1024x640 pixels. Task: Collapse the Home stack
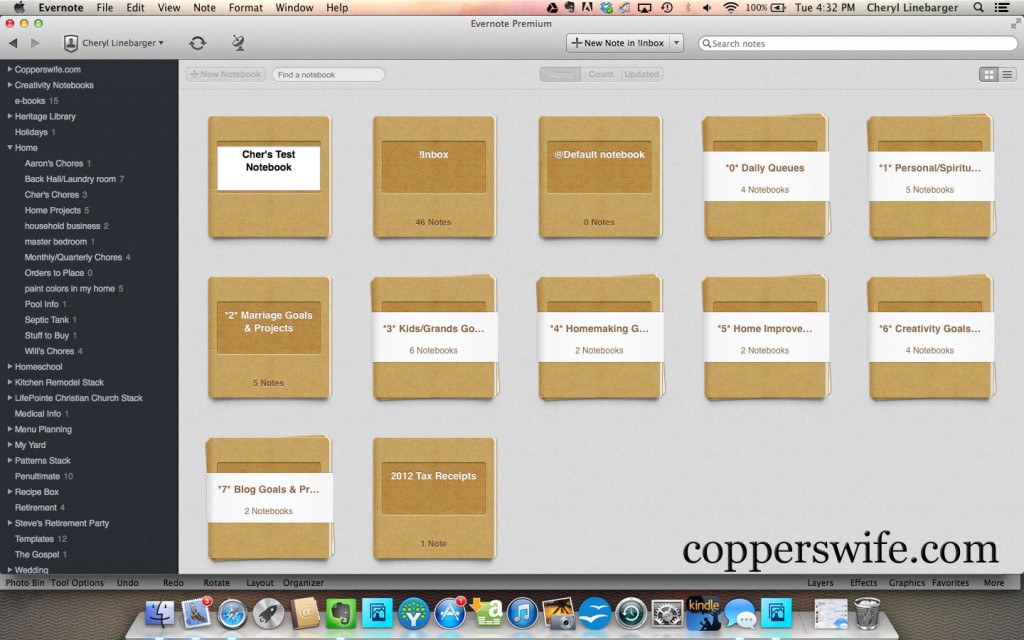pos(10,147)
